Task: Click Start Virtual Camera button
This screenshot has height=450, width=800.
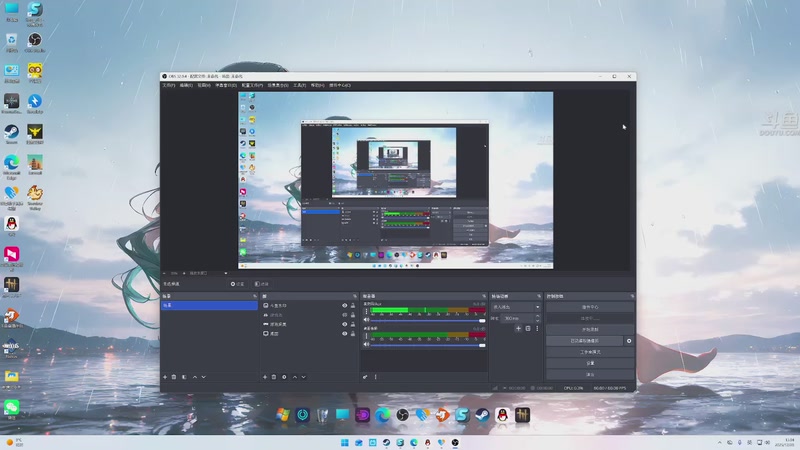Action: pos(585,341)
